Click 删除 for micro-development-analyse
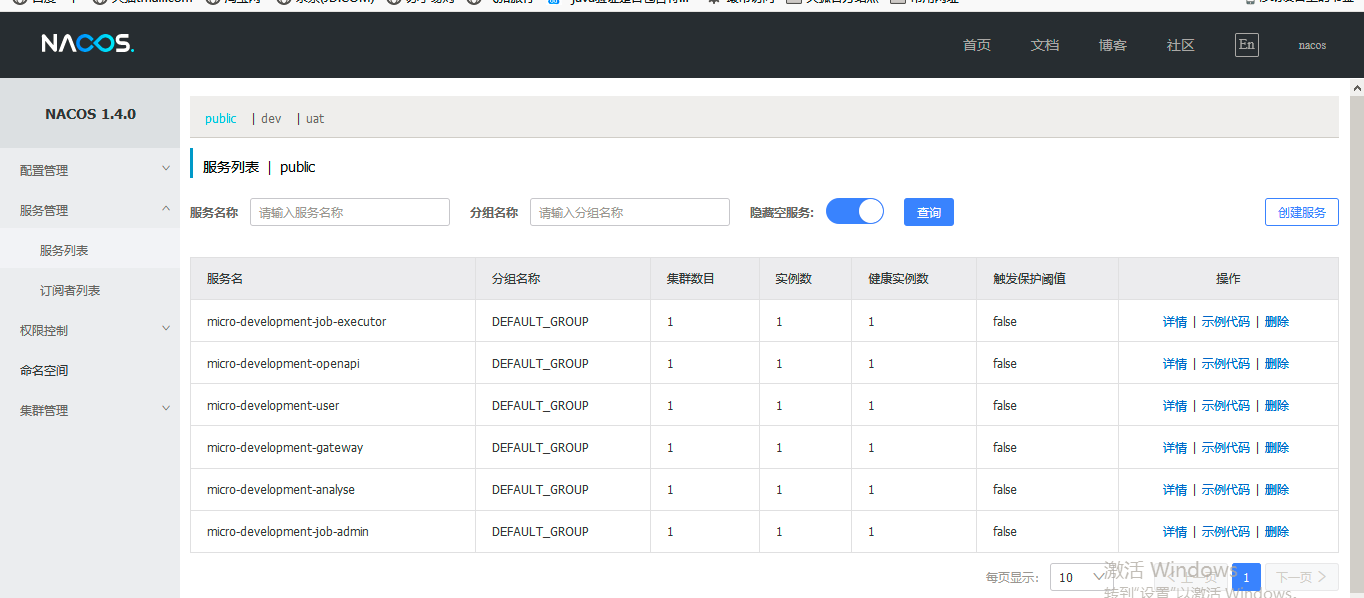 [1277, 490]
